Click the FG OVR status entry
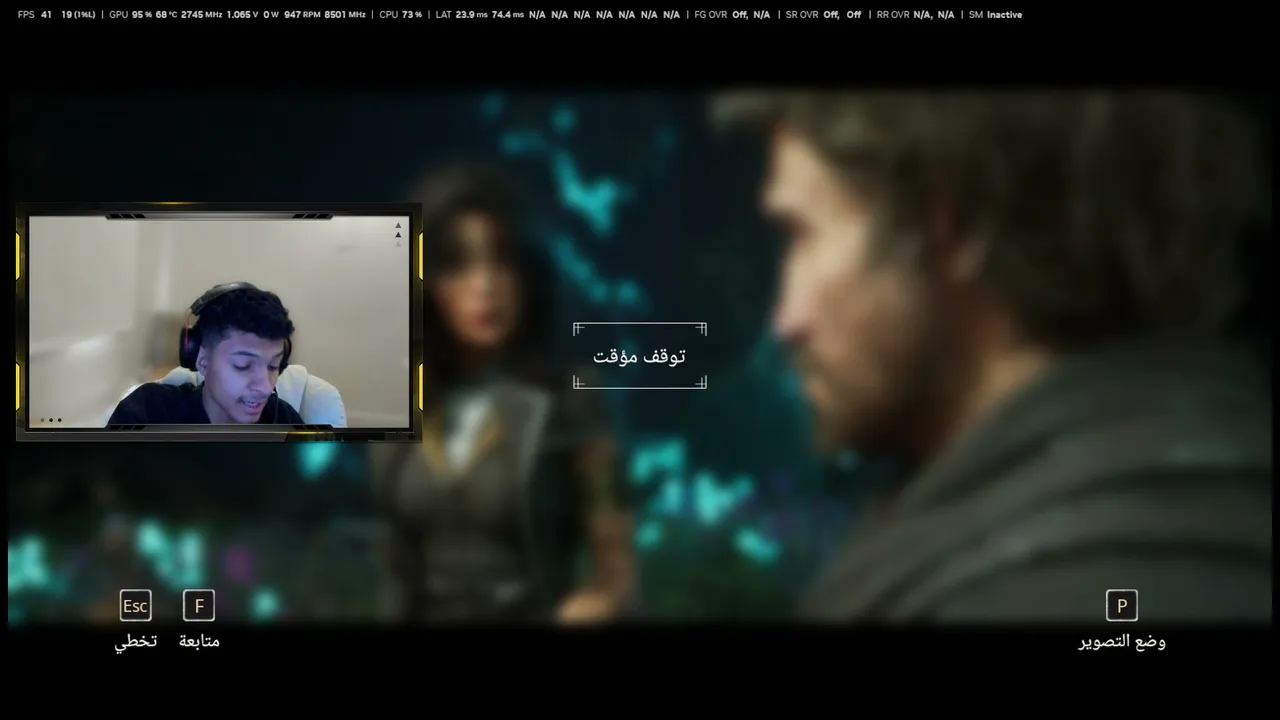The width and height of the screenshot is (1280, 720). (733, 15)
